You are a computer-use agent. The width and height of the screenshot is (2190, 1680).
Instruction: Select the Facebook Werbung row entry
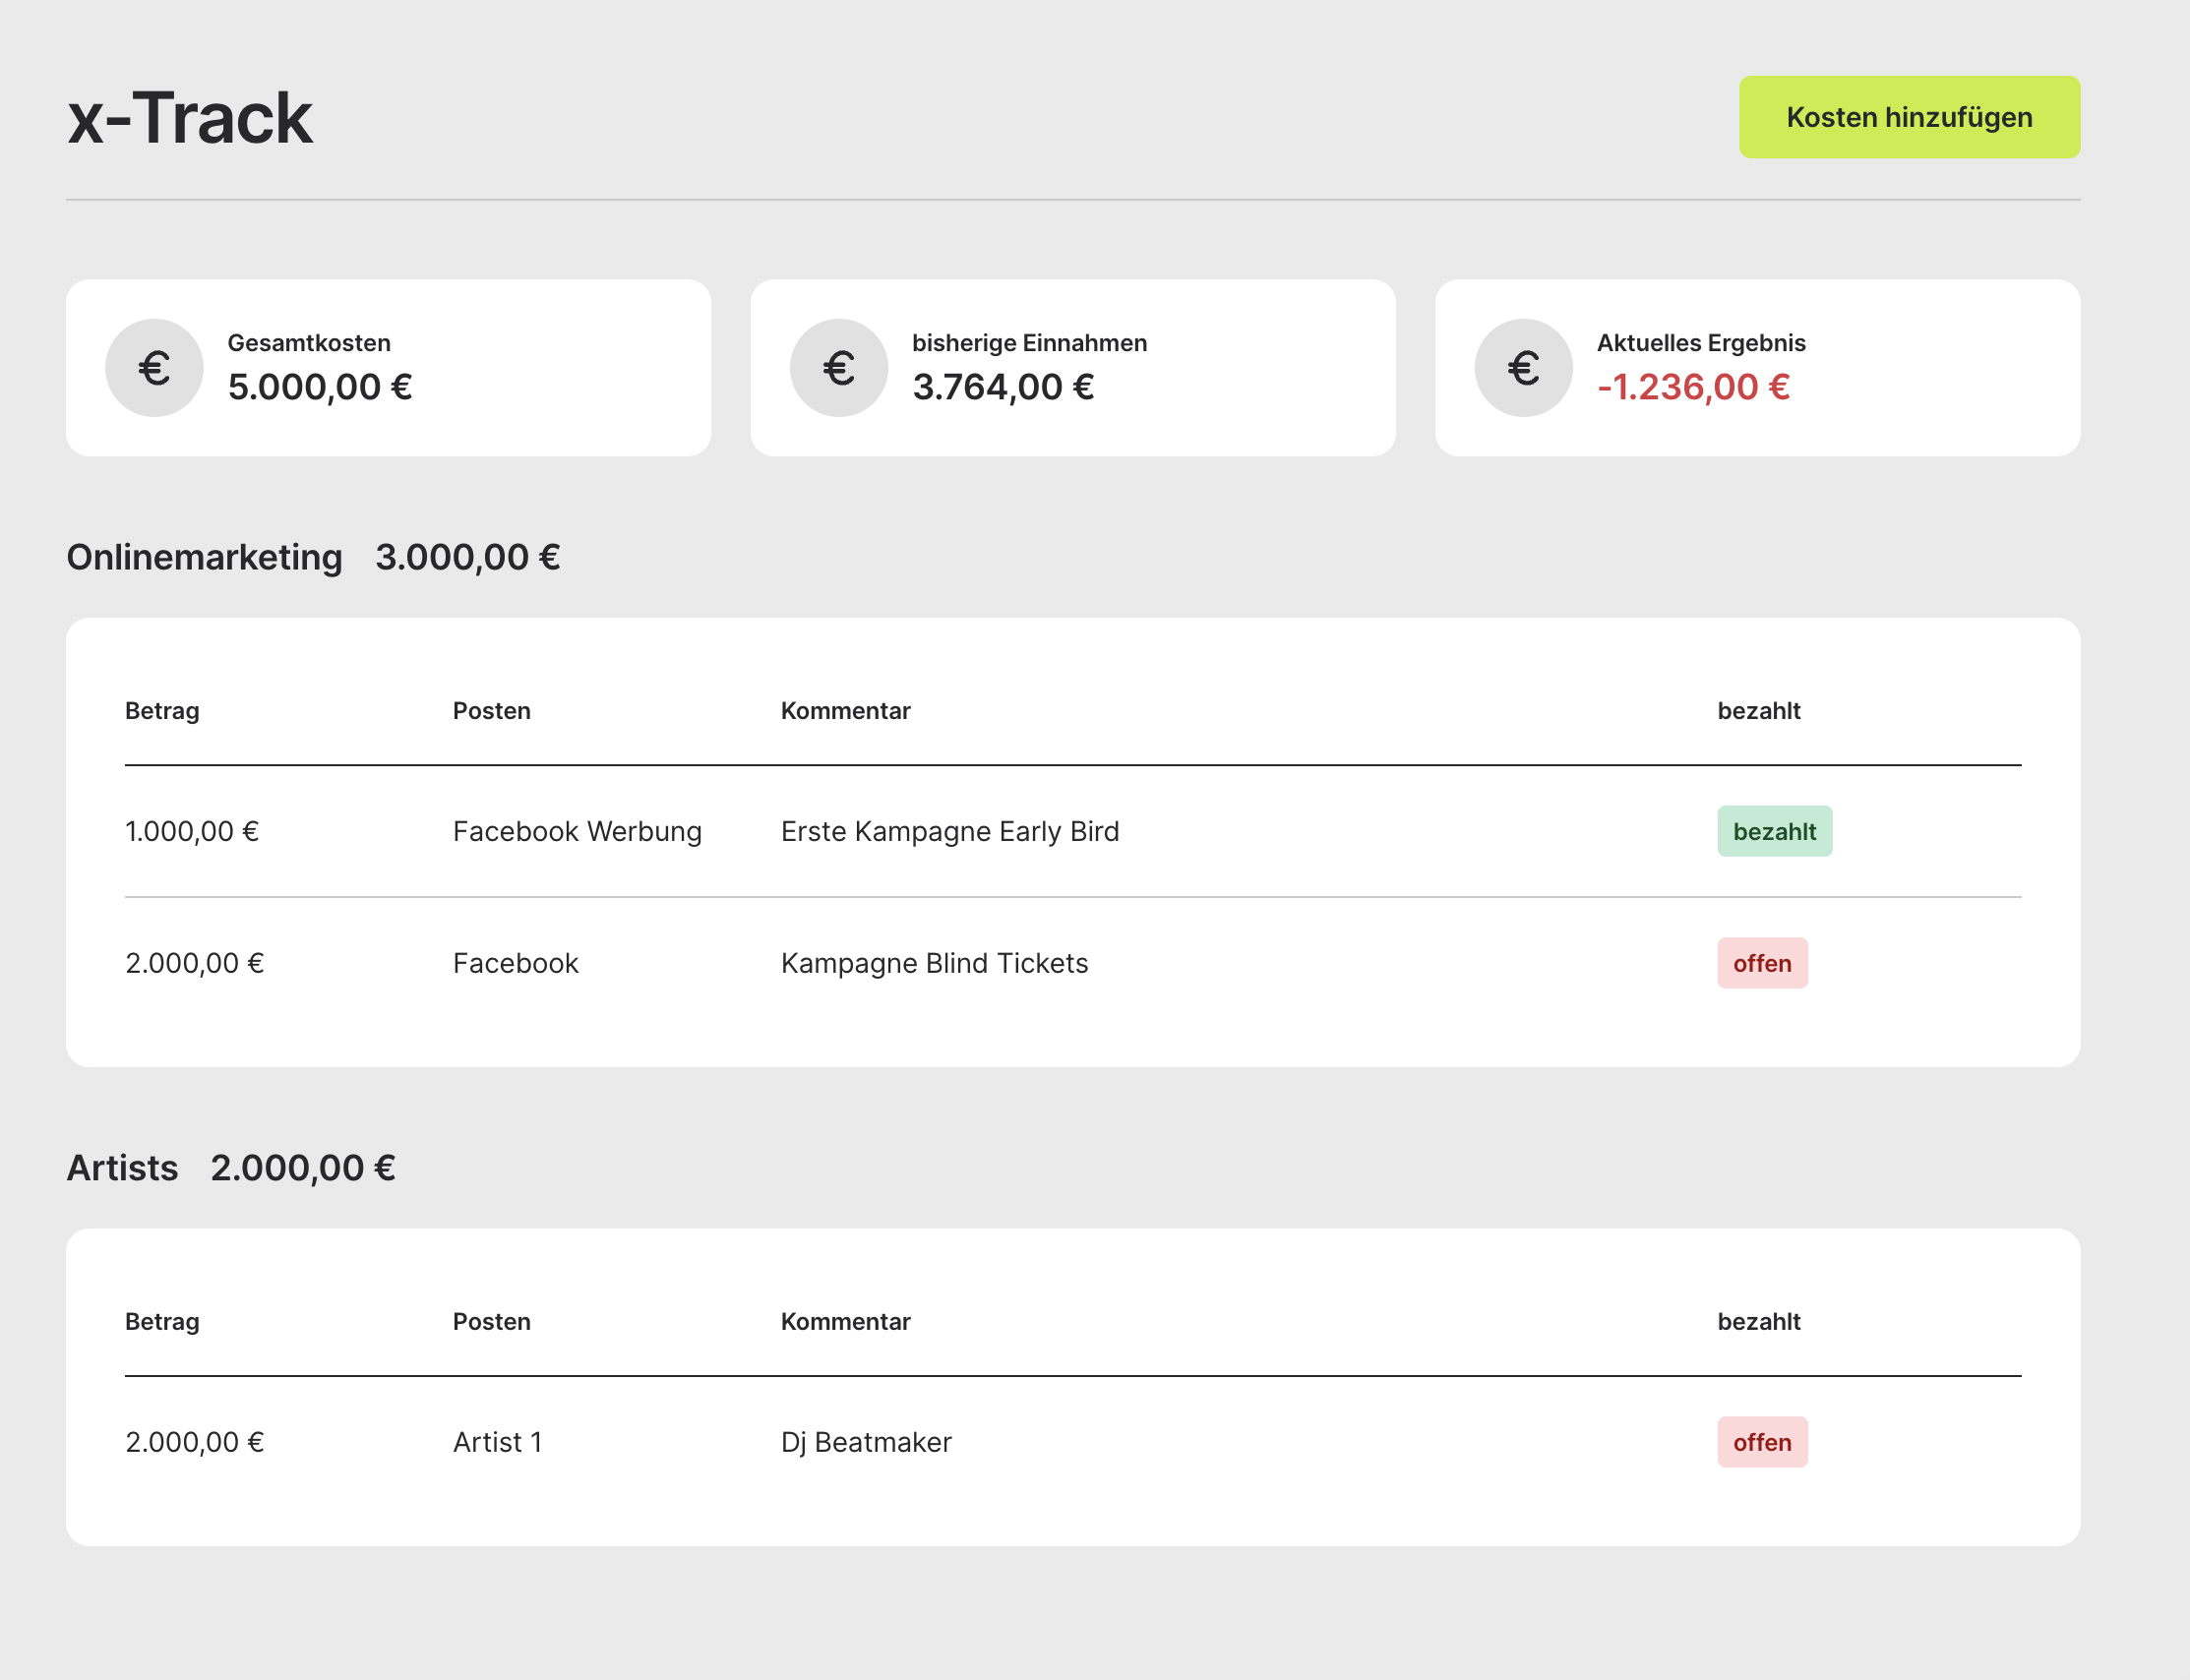point(577,832)
